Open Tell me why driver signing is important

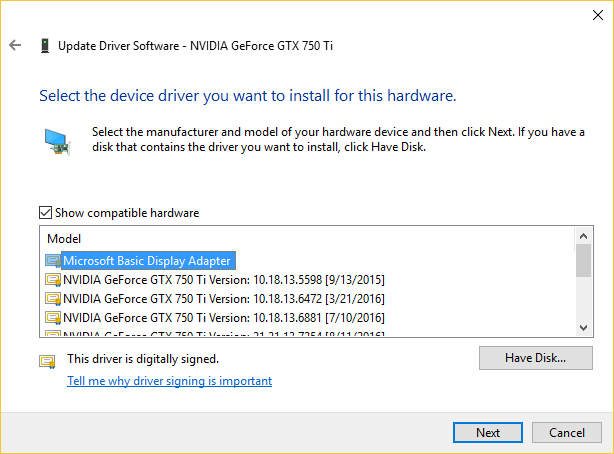pos(170,381)
